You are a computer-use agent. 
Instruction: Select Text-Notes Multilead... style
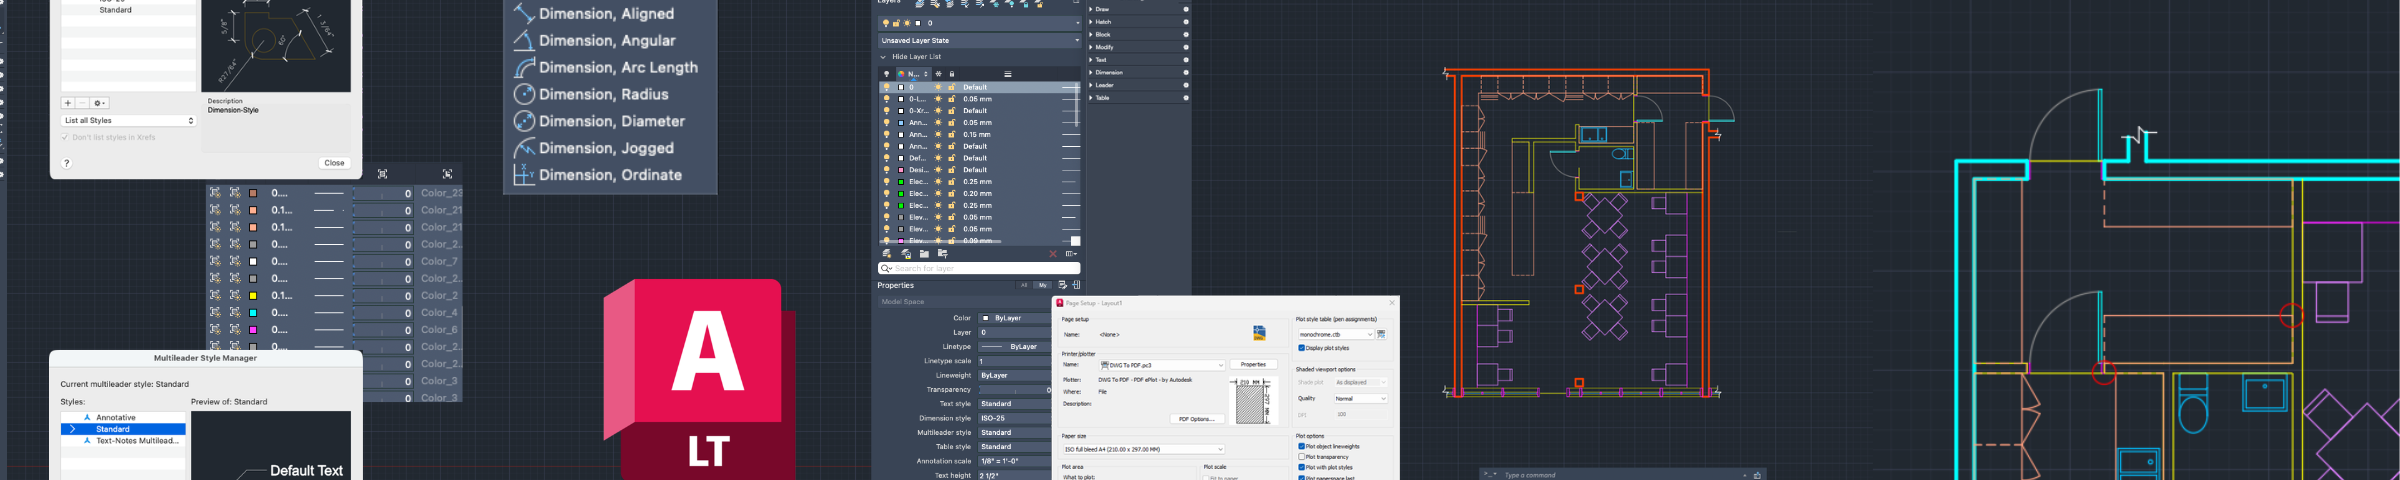(123, 441)
